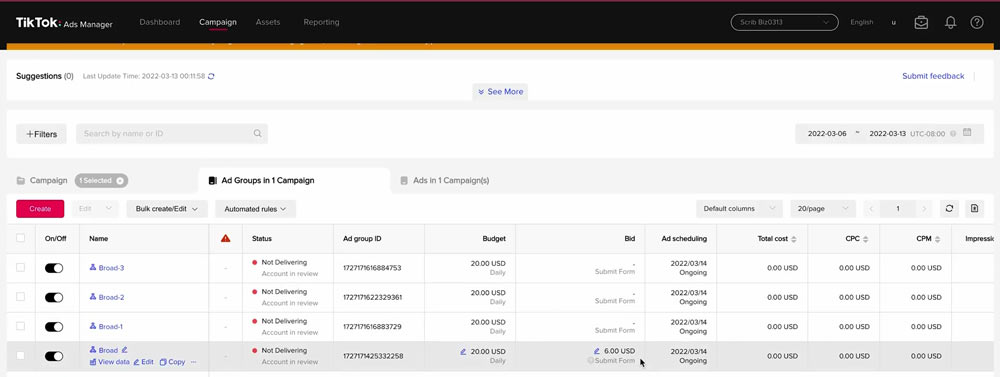Select Ad Groups in 1 Campaign tab
Screen dimensions: 1000x377
(294, 181)
